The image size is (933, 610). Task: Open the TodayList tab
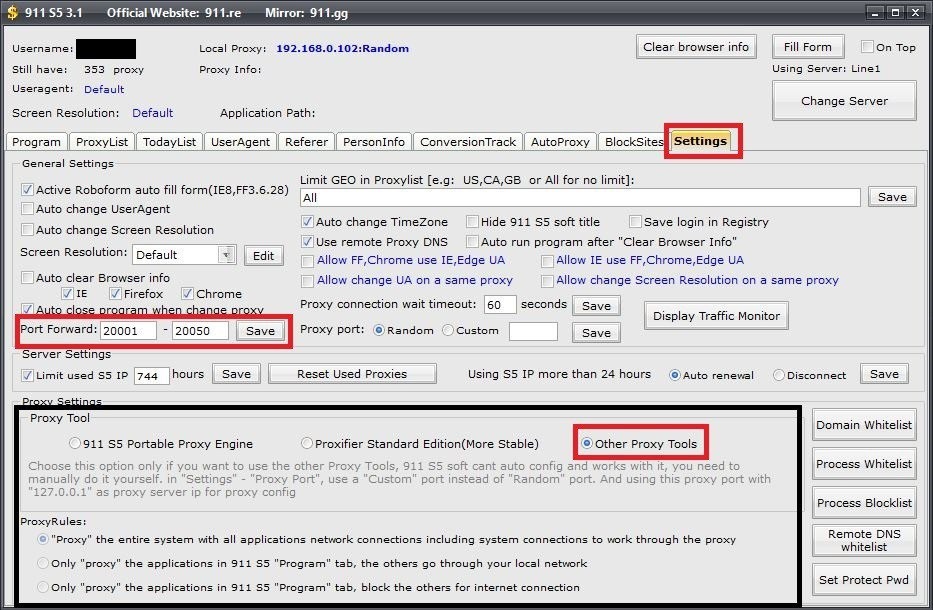point(169,142)
